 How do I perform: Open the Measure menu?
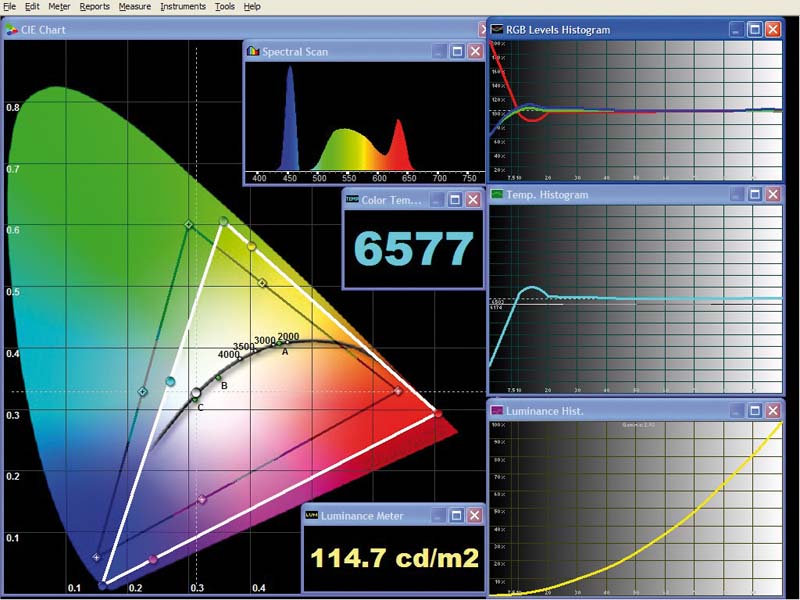(x=135, y=7)
